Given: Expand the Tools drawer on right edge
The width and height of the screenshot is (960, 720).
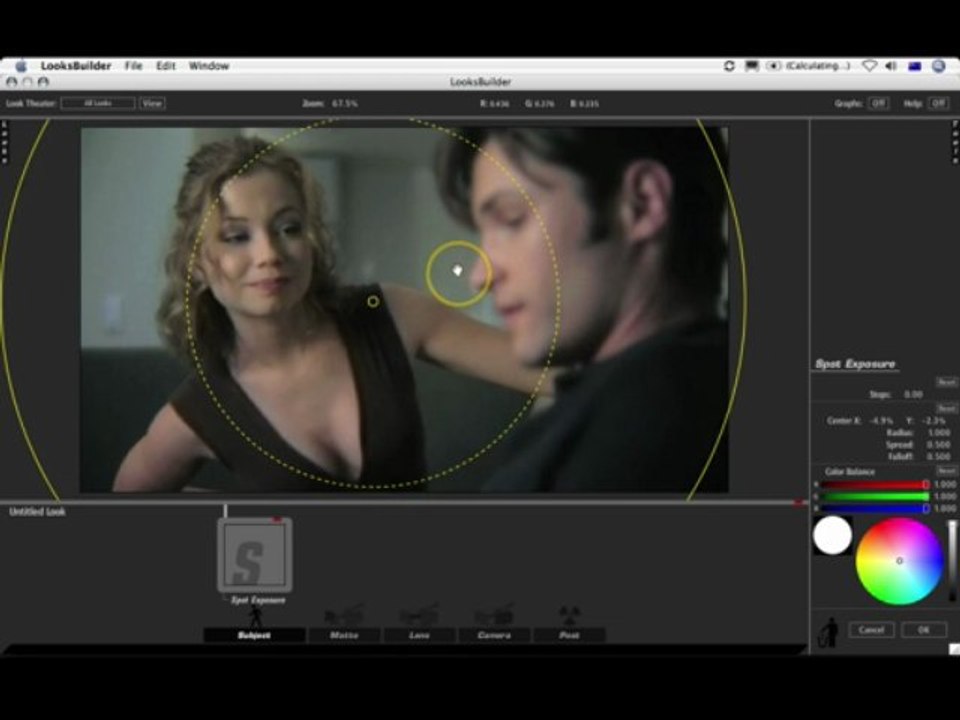Looking at the screenshot, I should 955,142.
